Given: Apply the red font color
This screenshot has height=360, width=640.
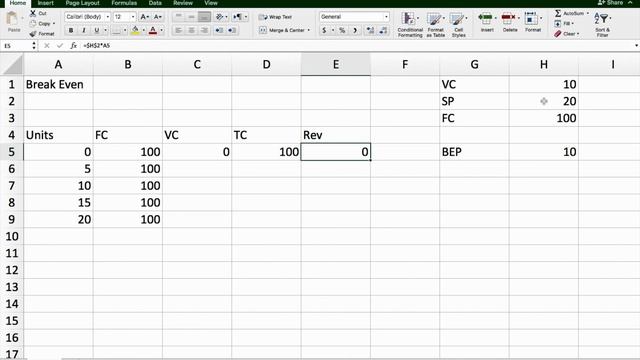Looking at the screenshot, I should coord(153,30).
